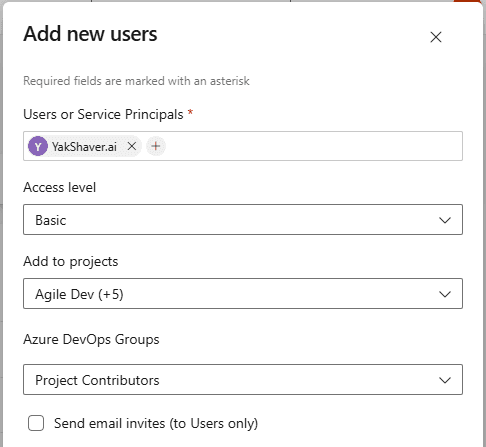
Task: Click the Access level field label
Action: click(x=60, y=187)
